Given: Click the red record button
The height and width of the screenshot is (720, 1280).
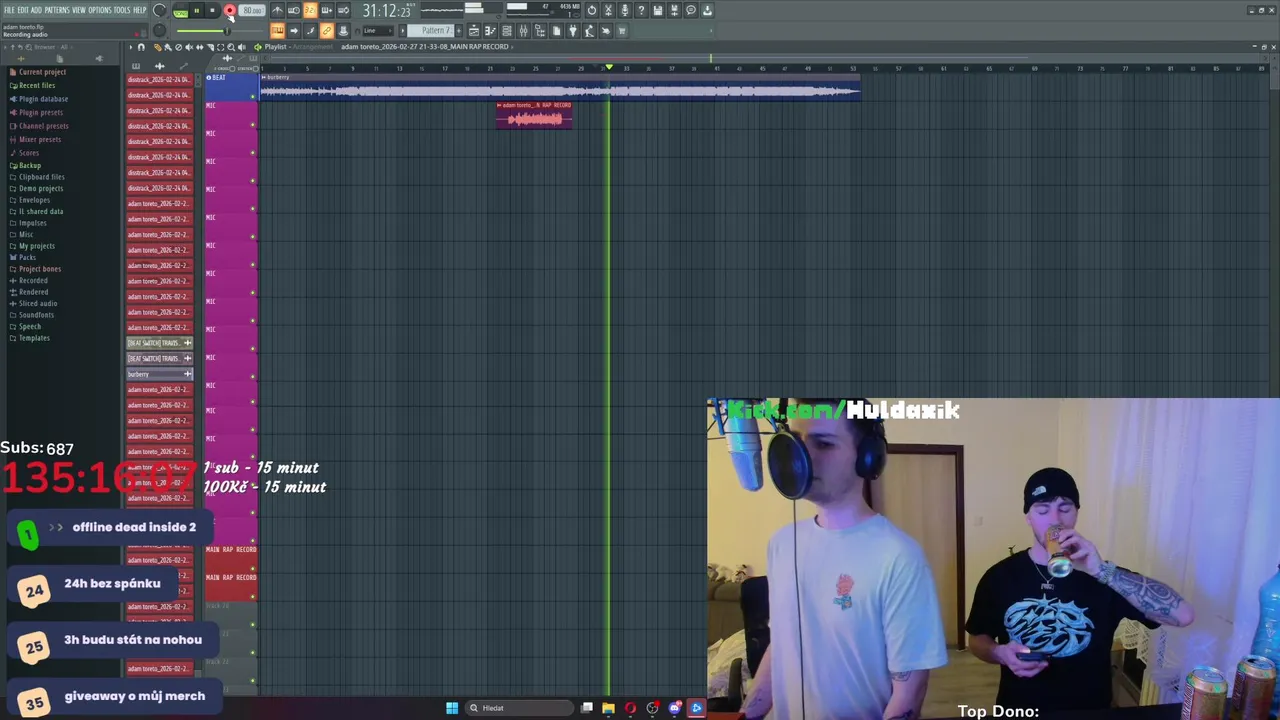Looking at the screenshot, I should click(229, 10).
